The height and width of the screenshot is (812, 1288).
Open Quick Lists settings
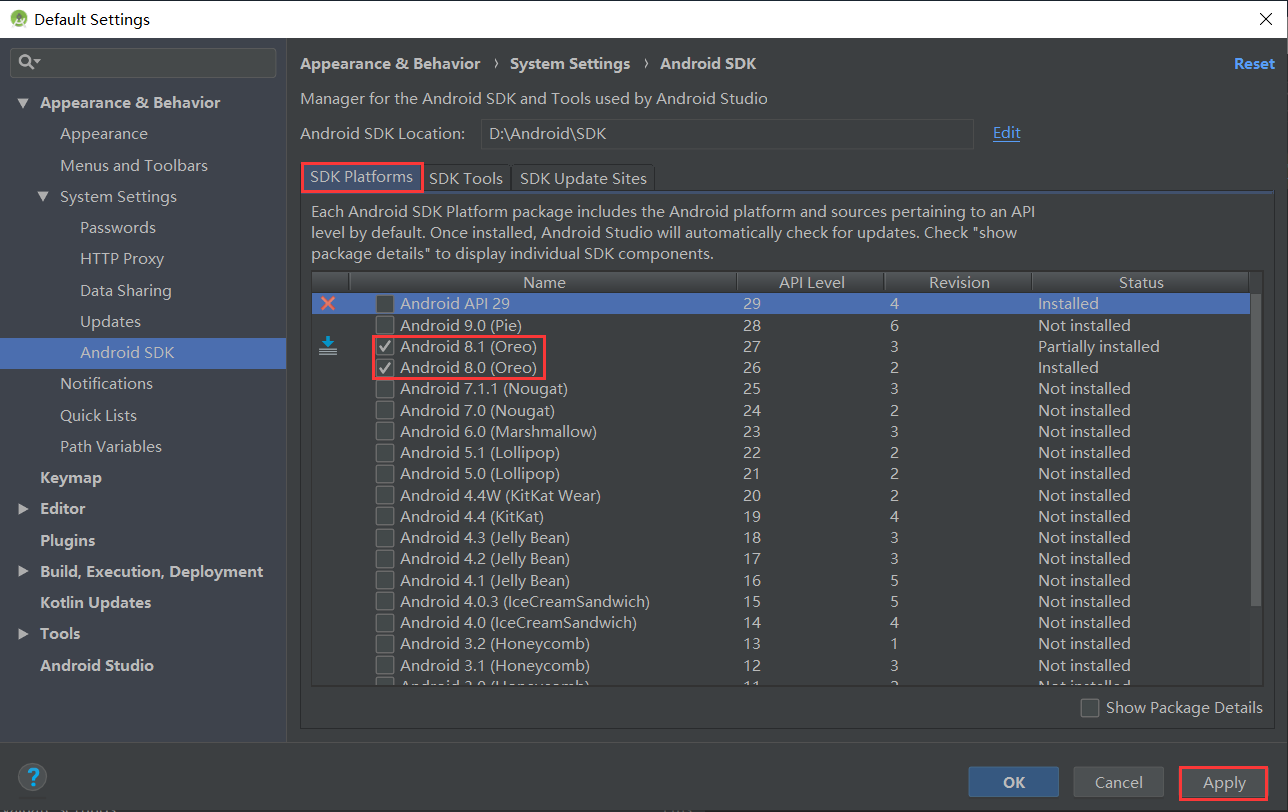coord(98,415)
